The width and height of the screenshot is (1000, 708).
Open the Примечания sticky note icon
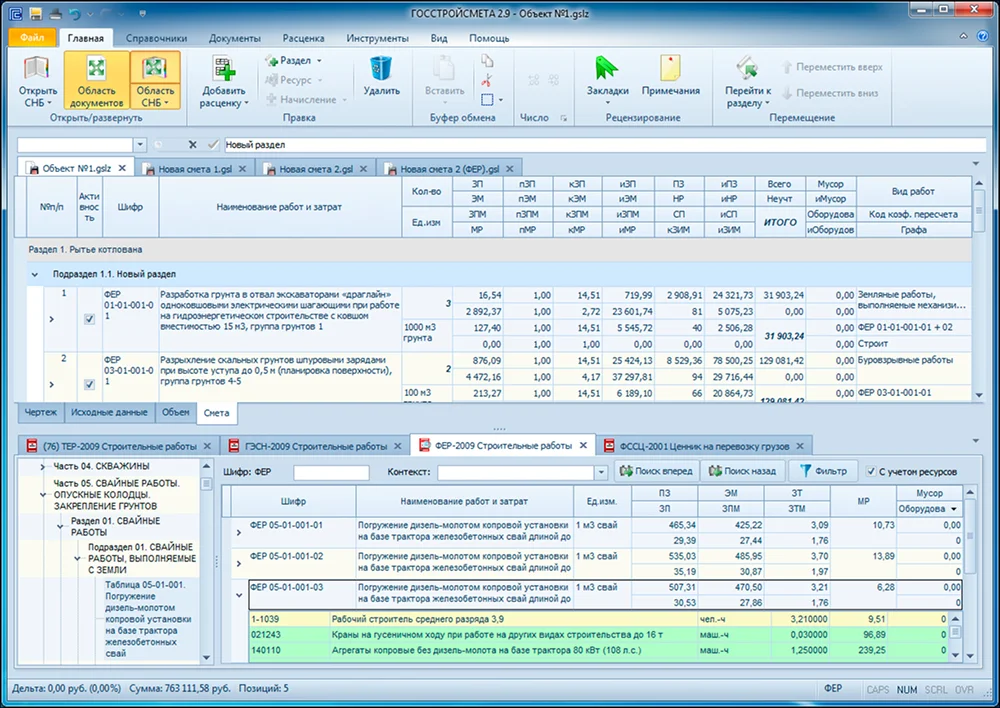[670, 69]
